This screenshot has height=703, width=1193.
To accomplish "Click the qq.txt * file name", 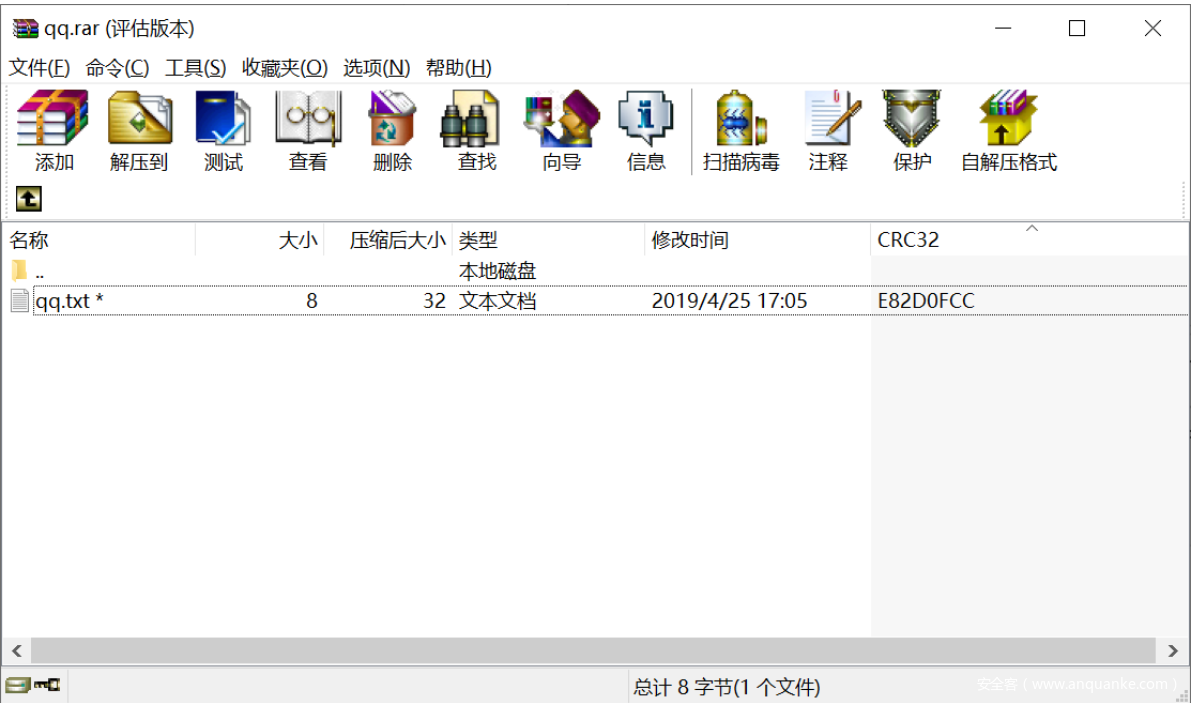I will (69, 301).
